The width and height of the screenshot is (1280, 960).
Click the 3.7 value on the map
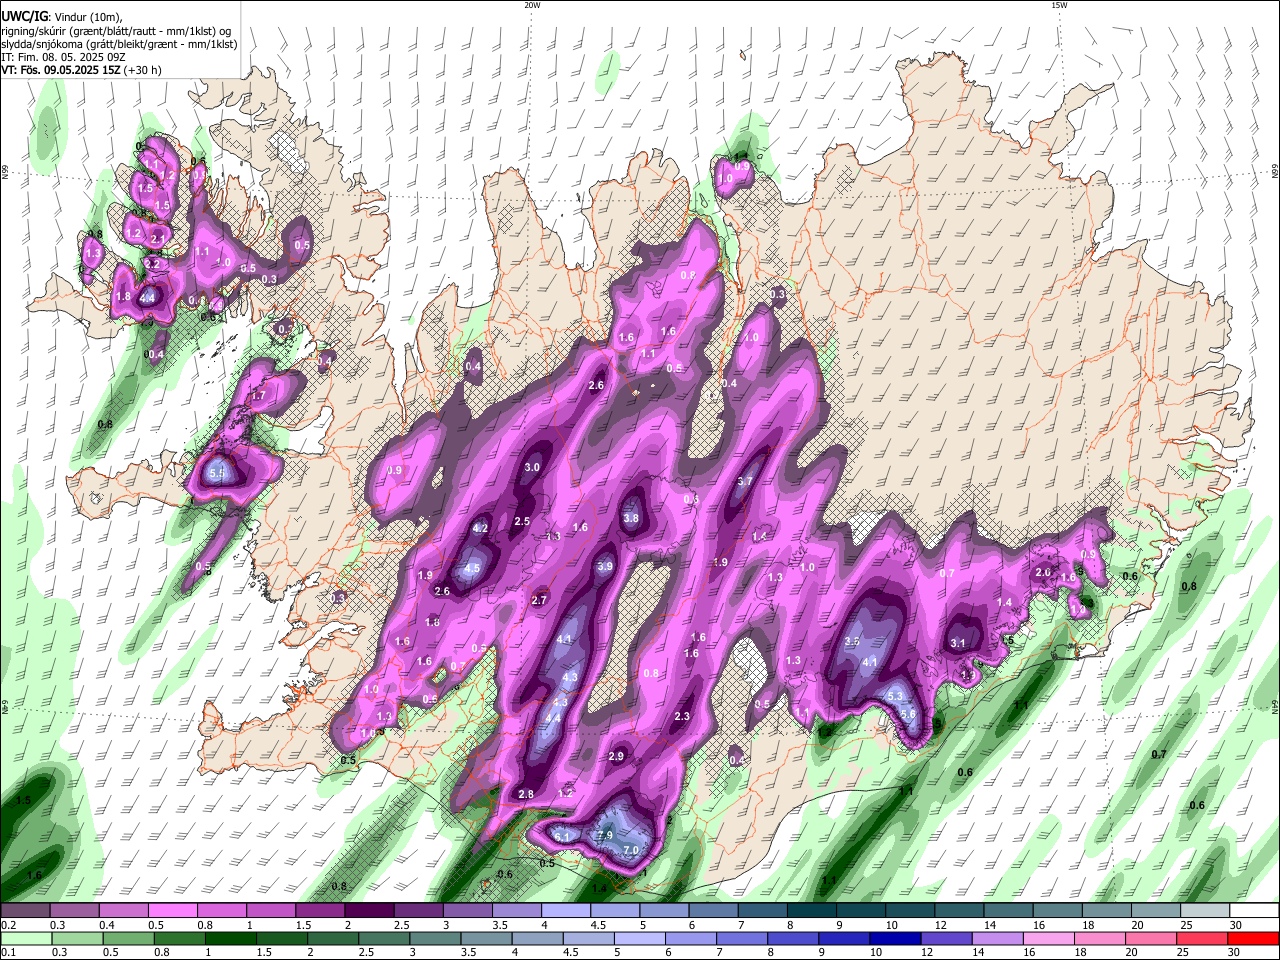pos(744,481)
